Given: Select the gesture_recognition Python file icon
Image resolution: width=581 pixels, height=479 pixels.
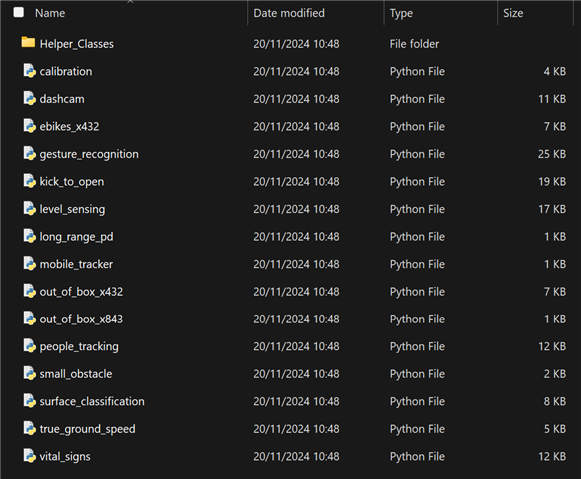Looking at the screenshot, I should tap(29, 153).
